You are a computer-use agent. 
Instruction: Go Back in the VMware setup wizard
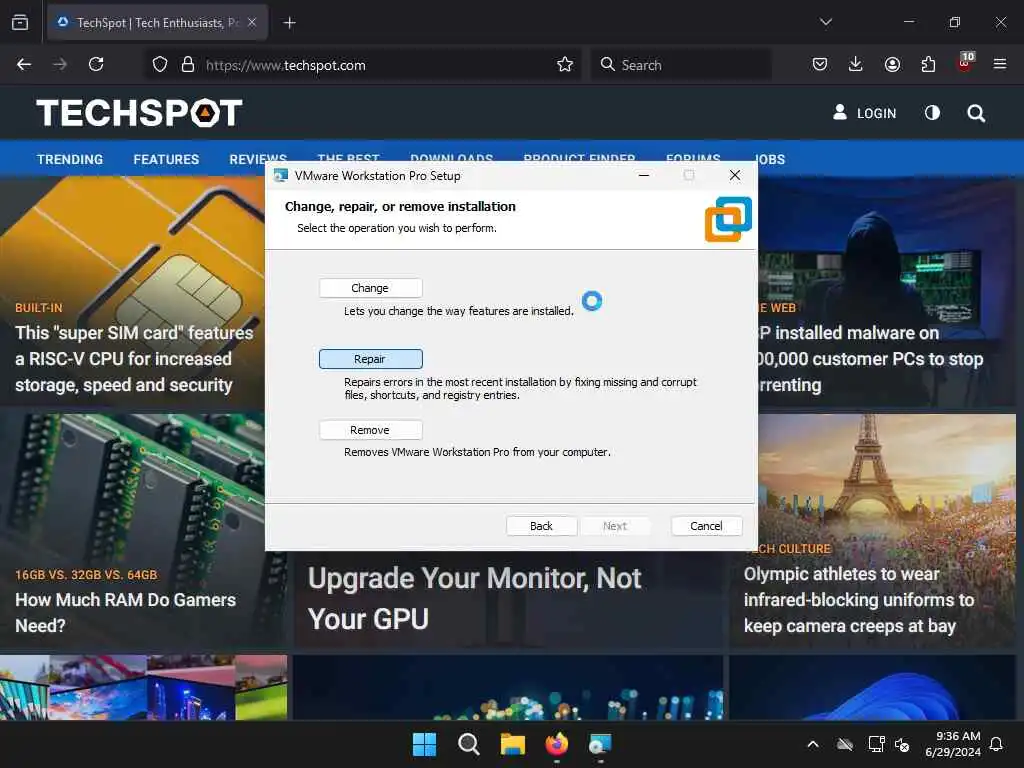[541, 526]
